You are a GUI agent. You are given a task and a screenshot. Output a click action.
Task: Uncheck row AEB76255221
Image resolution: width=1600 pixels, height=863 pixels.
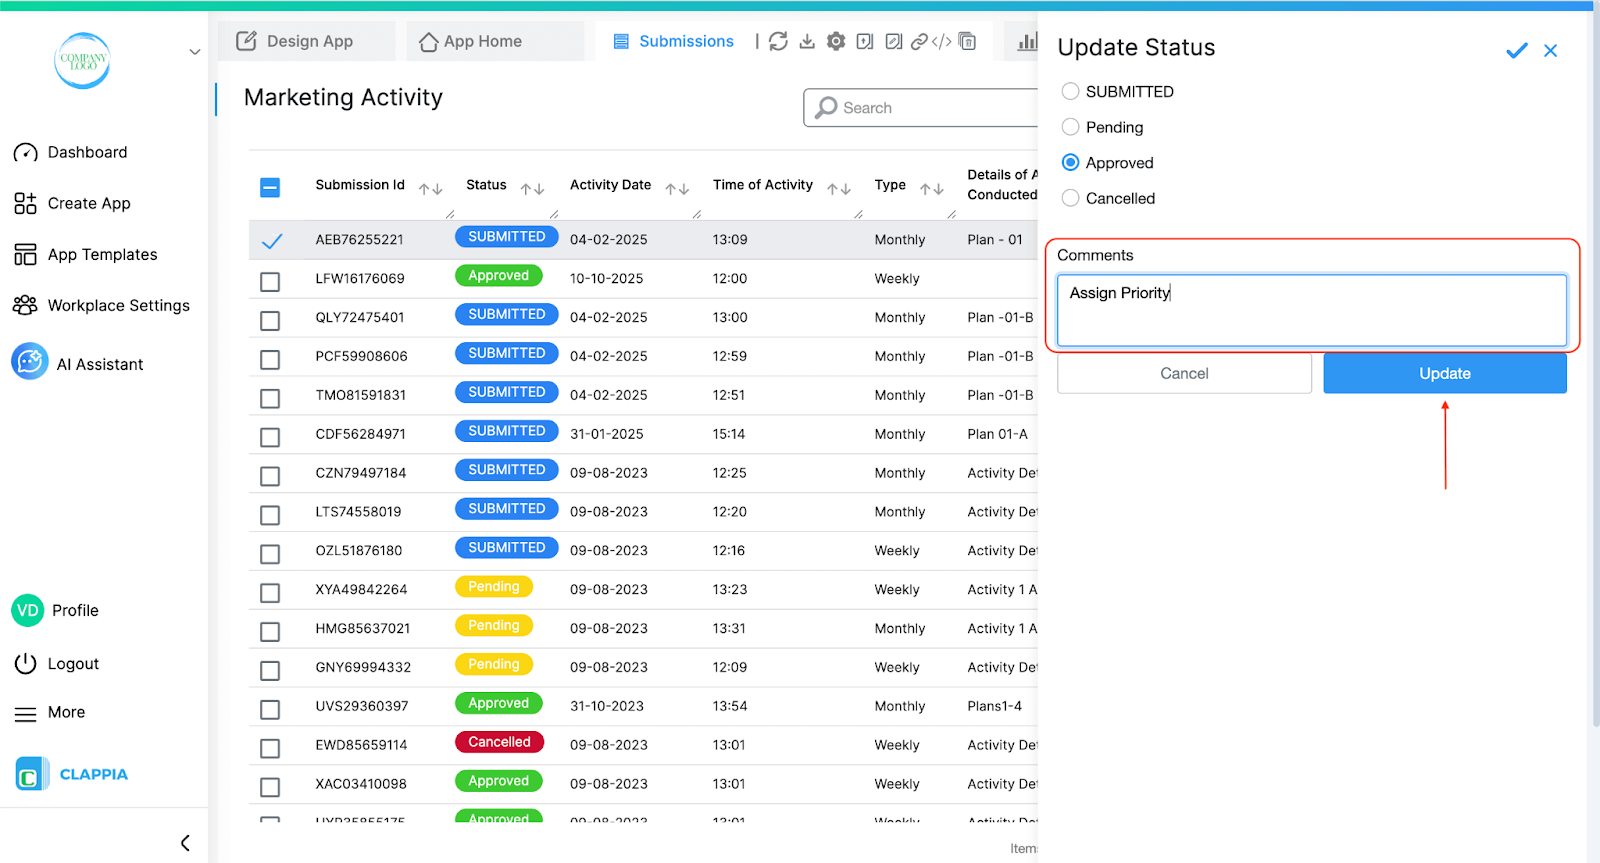pyautogui.click(x=271, y=240)
